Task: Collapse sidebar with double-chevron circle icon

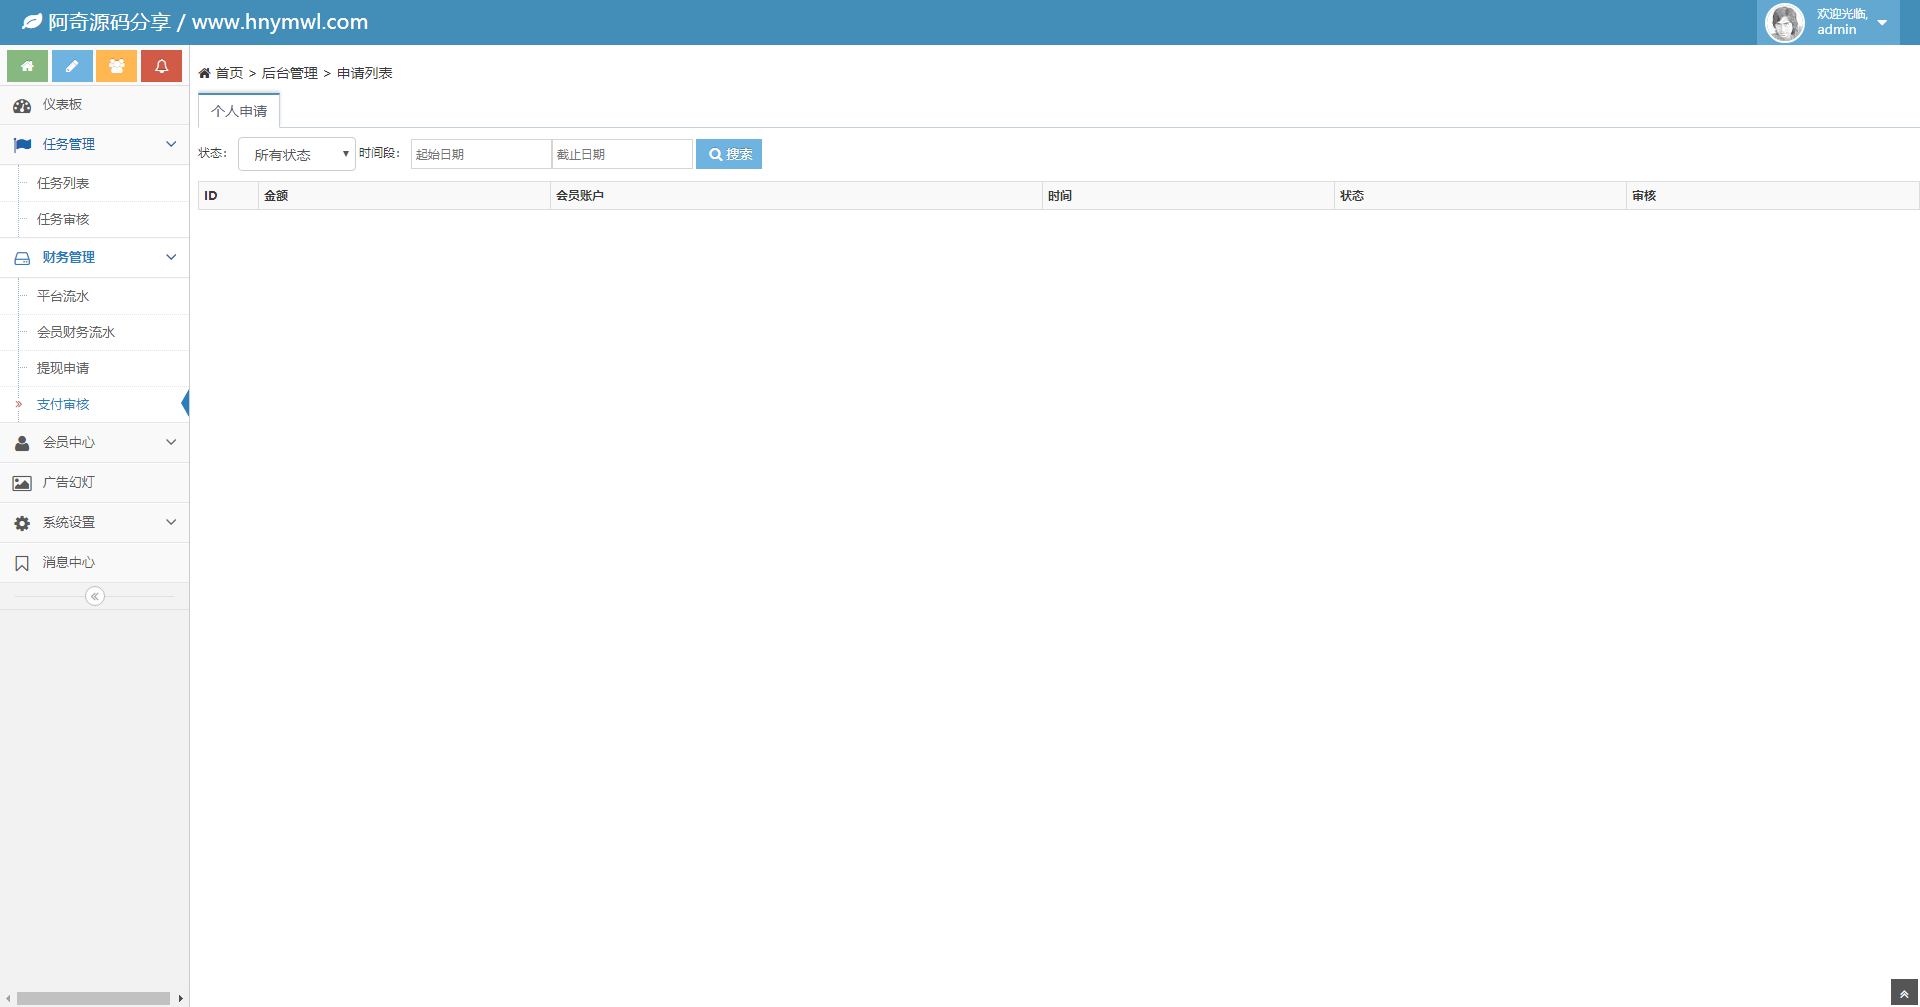Action: pos(95,596)
